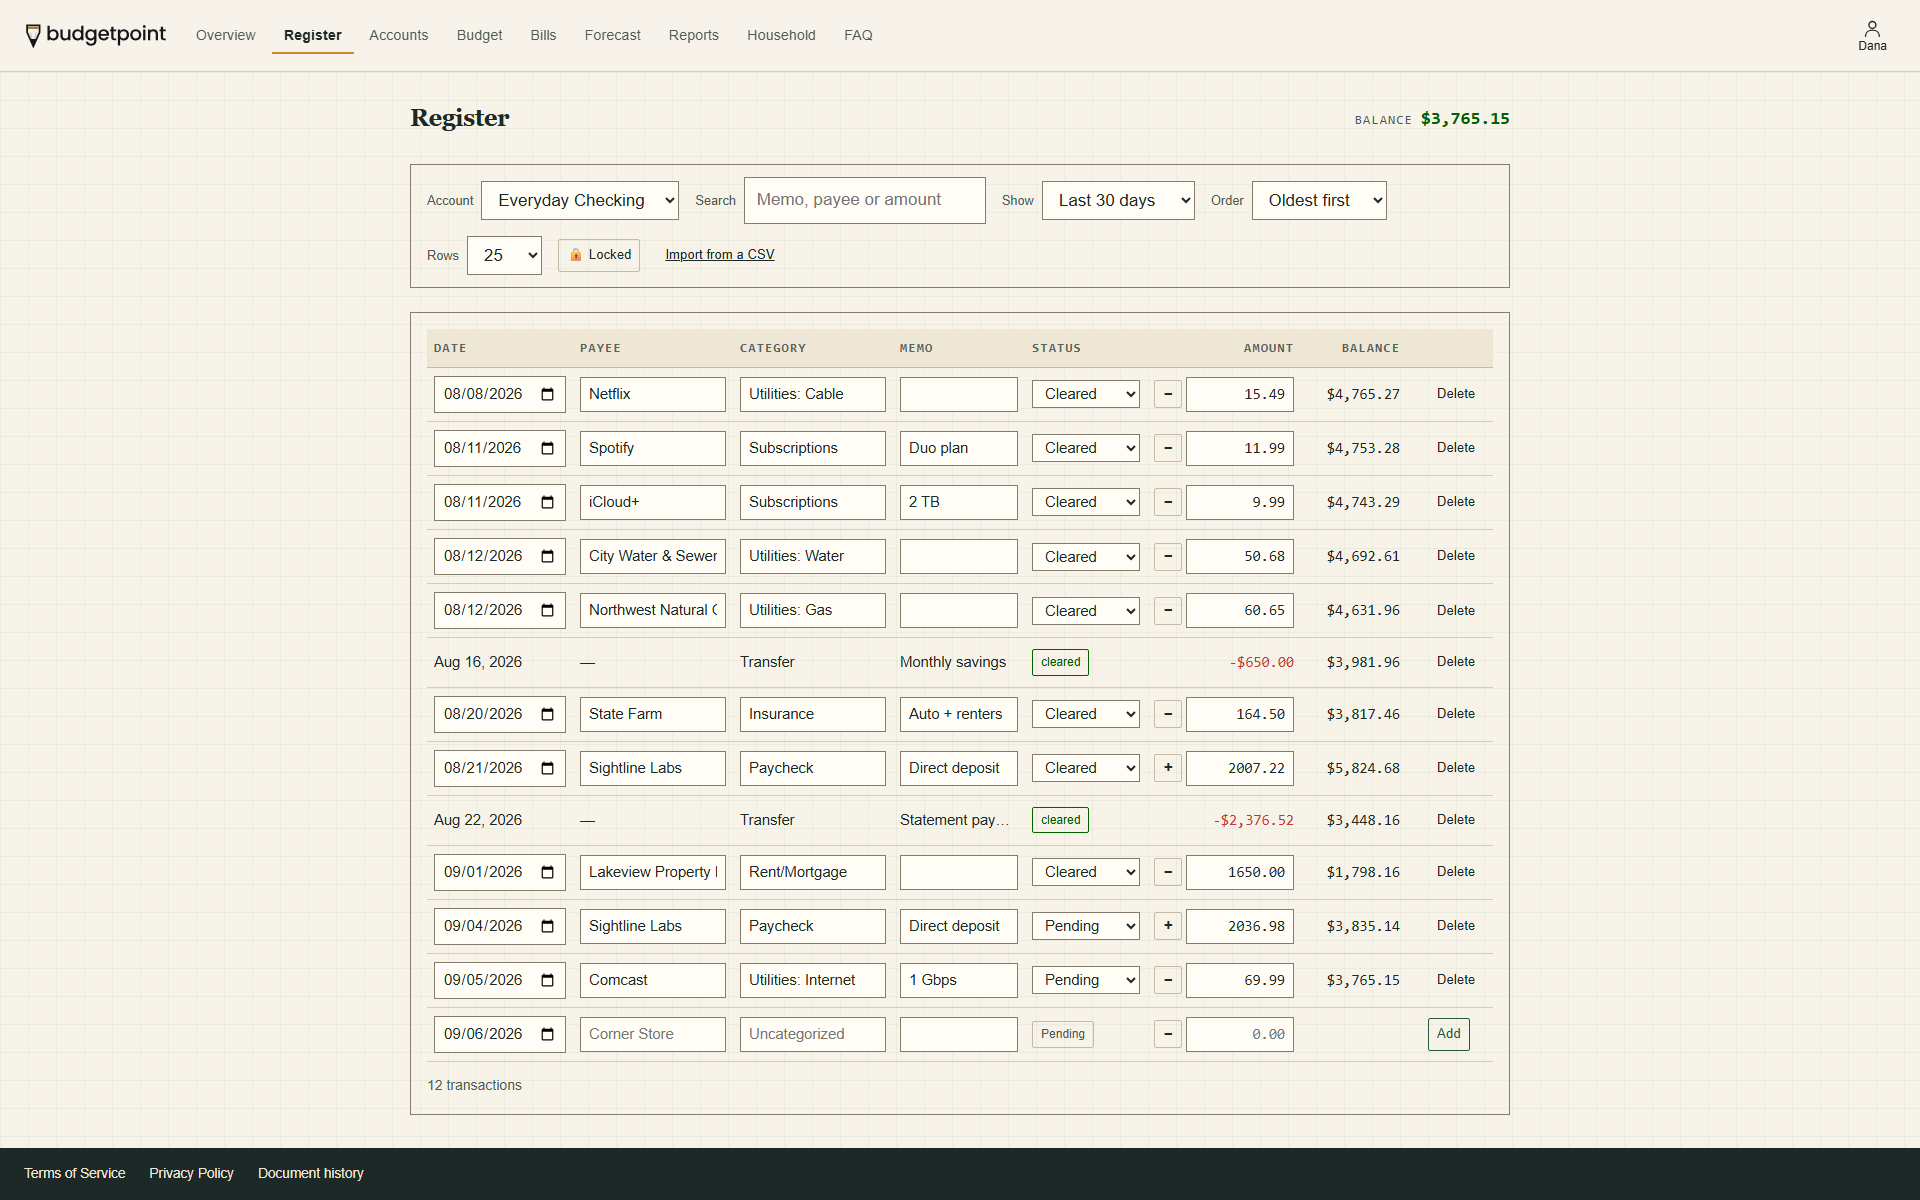This screenshot has width=1920, height=1200.
Task: Click the Utilities: Internet category field
Action: click(x=812, y=980)
